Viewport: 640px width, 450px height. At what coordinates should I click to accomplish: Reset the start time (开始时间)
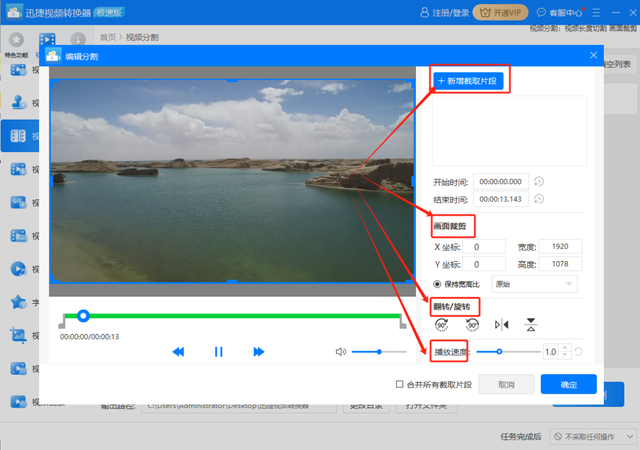tap(539, 181)
